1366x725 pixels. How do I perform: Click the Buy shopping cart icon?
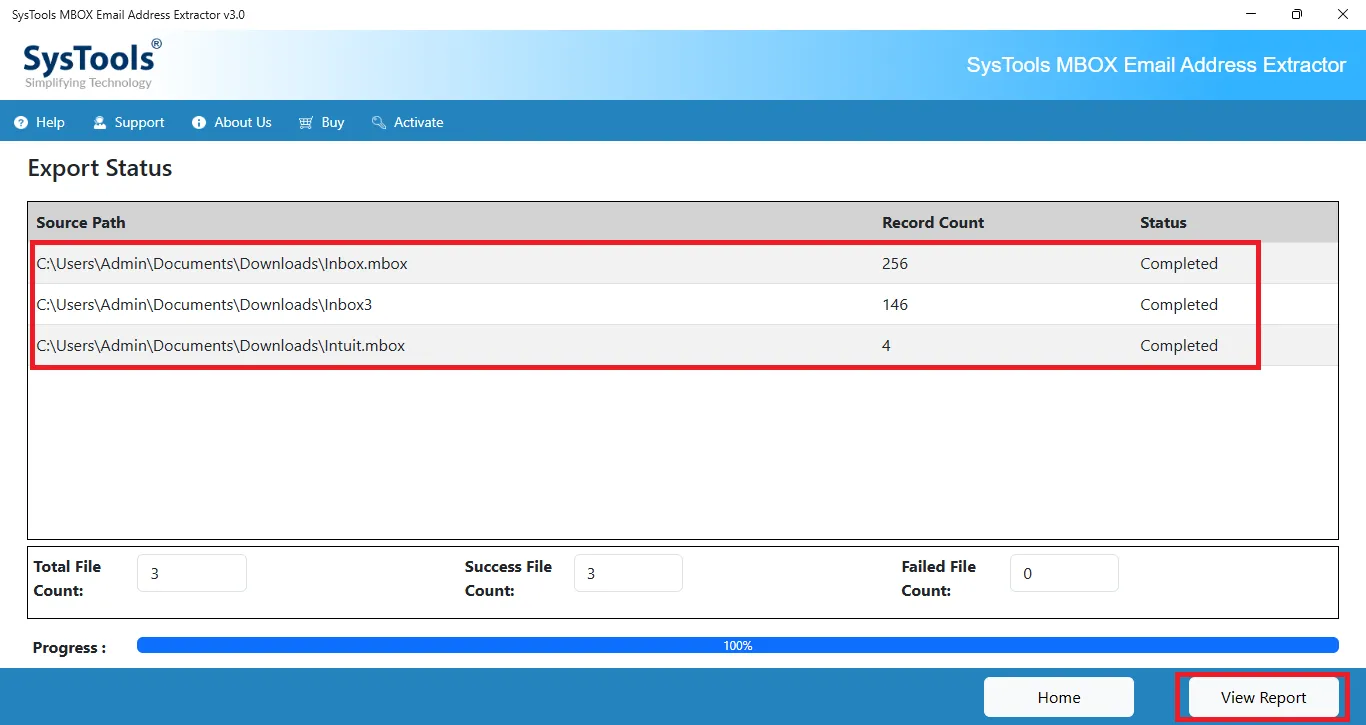(x=306, y=123)
